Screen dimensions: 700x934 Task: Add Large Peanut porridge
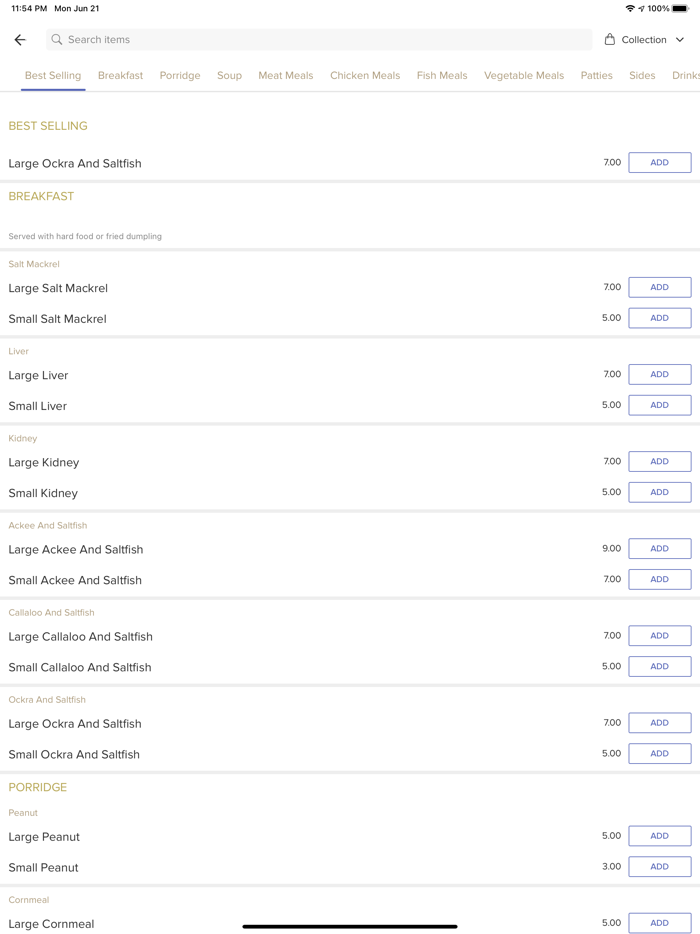659,836
